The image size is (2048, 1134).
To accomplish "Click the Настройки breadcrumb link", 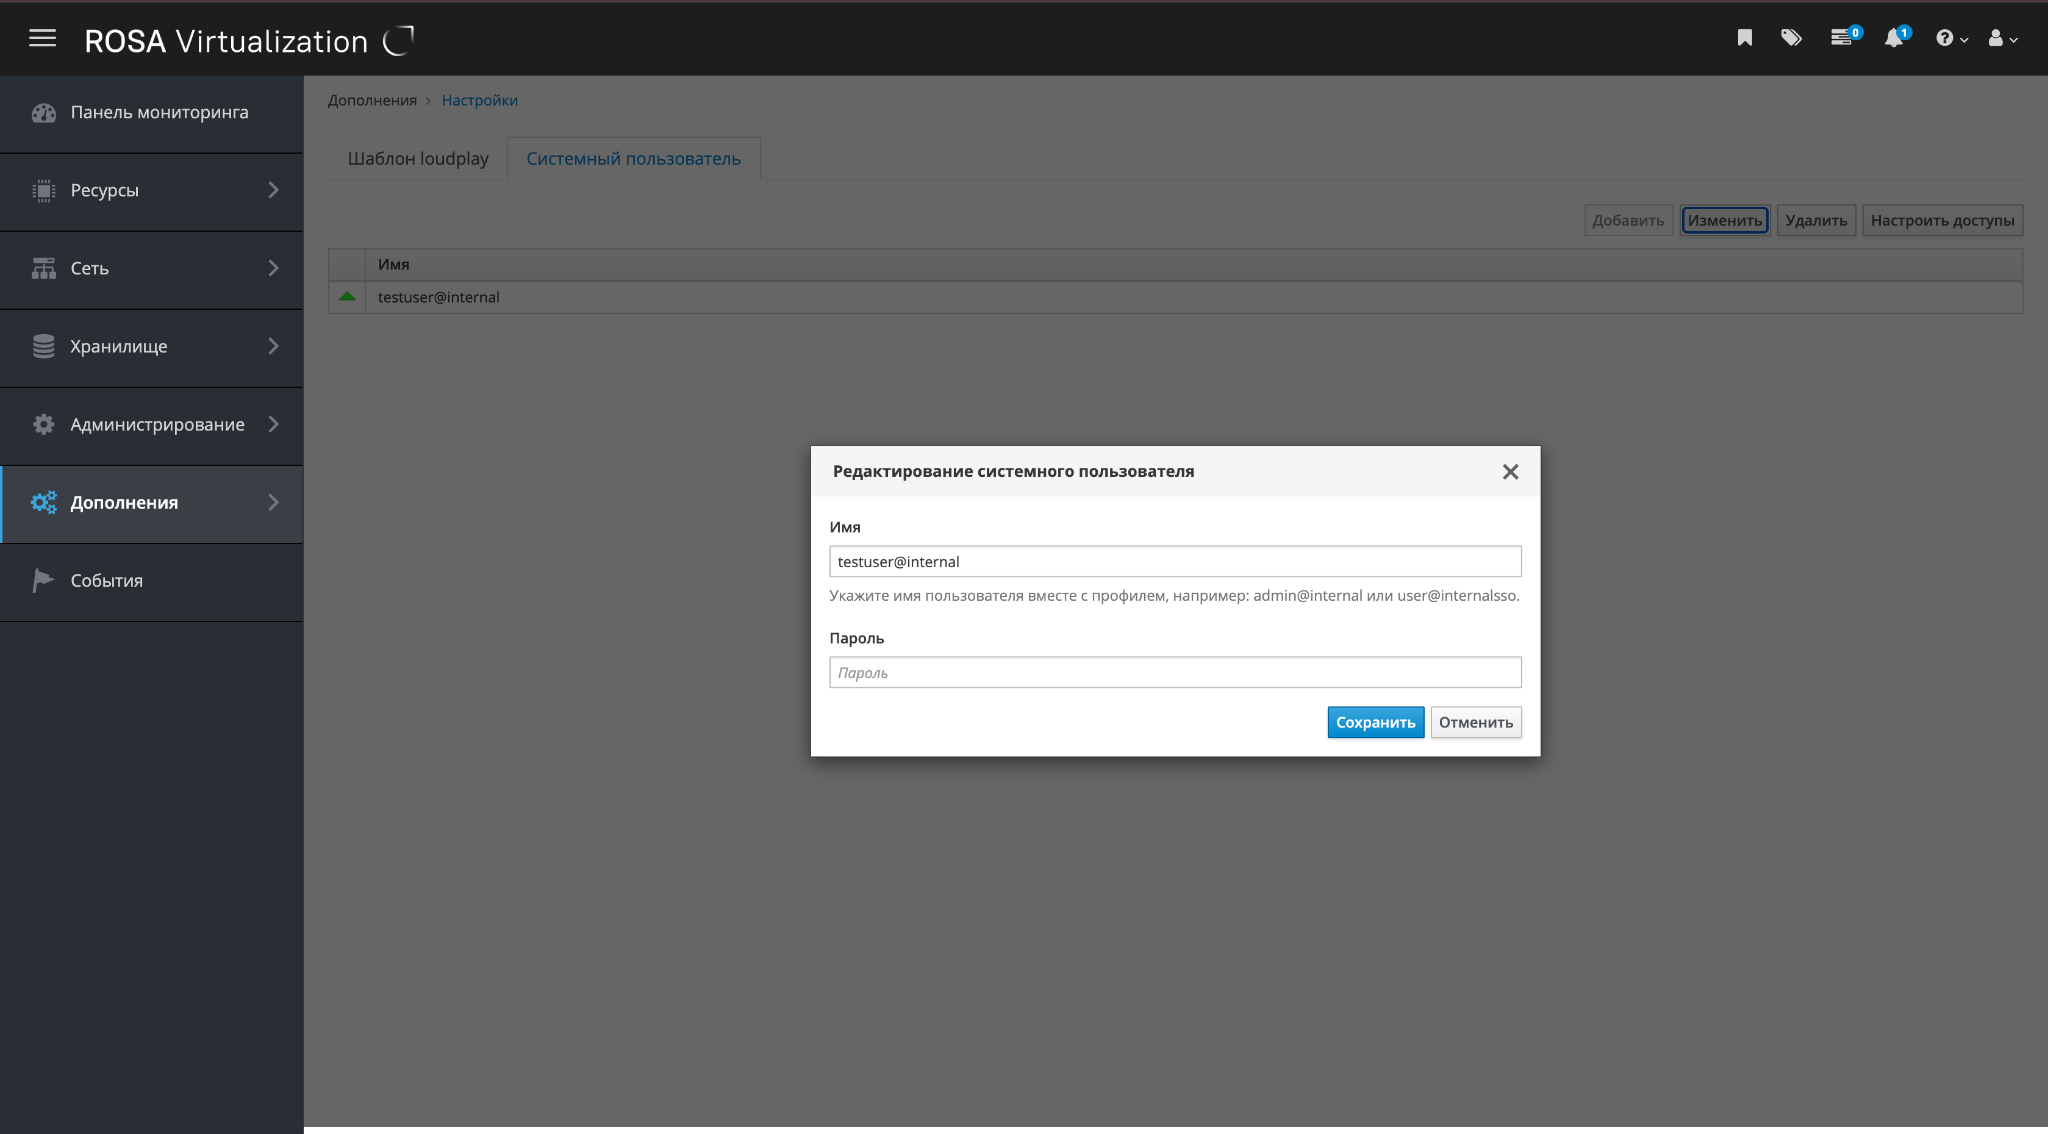I will point(479,101).
